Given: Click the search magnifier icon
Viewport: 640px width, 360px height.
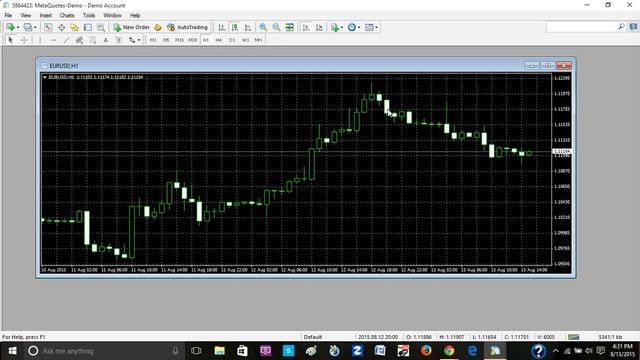Looking at the screenshot, I should pyautogui.click(x=621, y=27).
